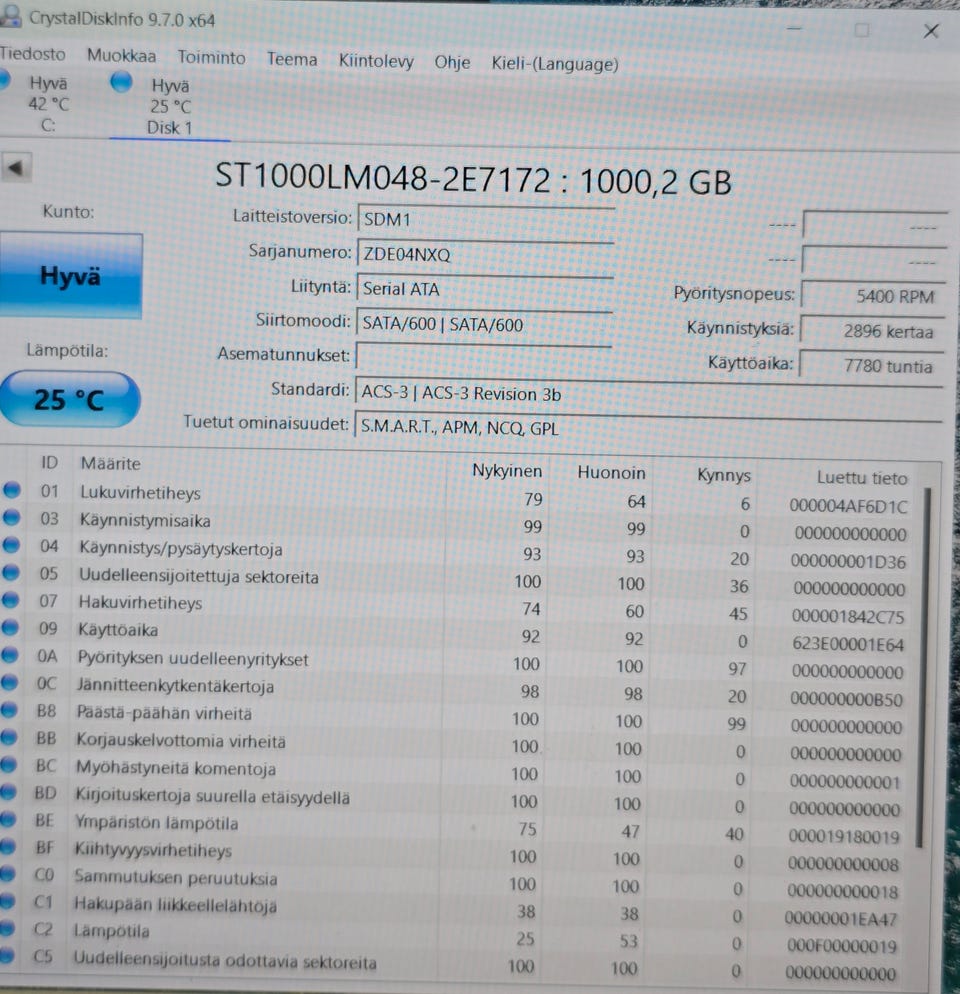Click status dot for C2 Lämpötila
Image resolution: width=960 pixels, height=994 pixels.
(x=6, y=928)
